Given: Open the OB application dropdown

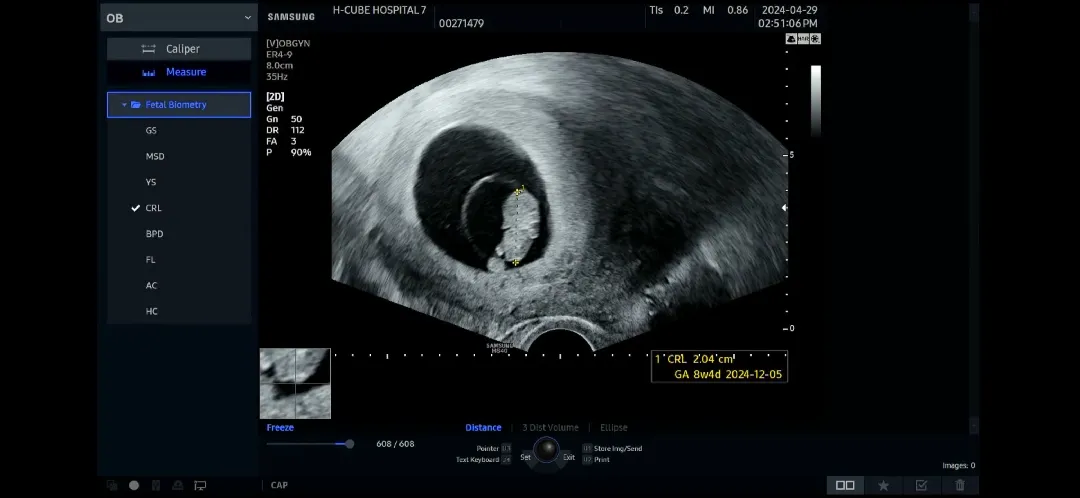Looking at the screenshot, I should coord(179,18).
